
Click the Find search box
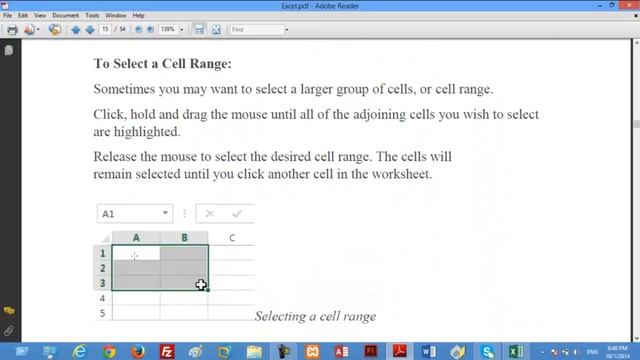click(x=256, y=29)
